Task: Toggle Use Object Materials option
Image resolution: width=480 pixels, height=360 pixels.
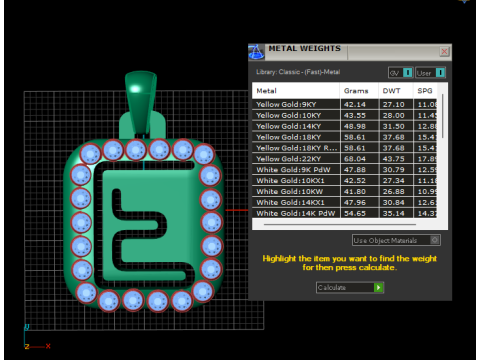Action: (x=396, y=240)
